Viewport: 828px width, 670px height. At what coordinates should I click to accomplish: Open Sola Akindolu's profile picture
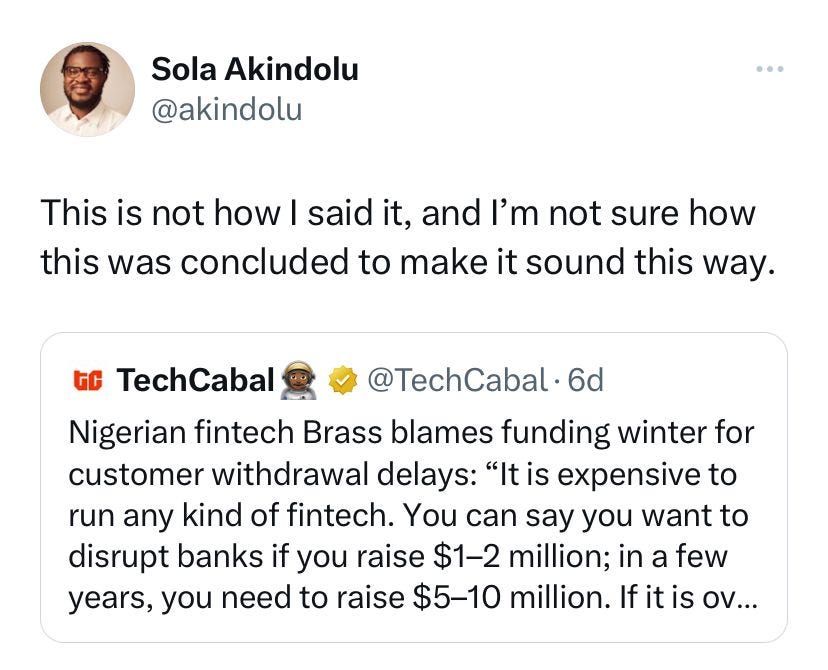pyautogui.click(x=88, y=89)
